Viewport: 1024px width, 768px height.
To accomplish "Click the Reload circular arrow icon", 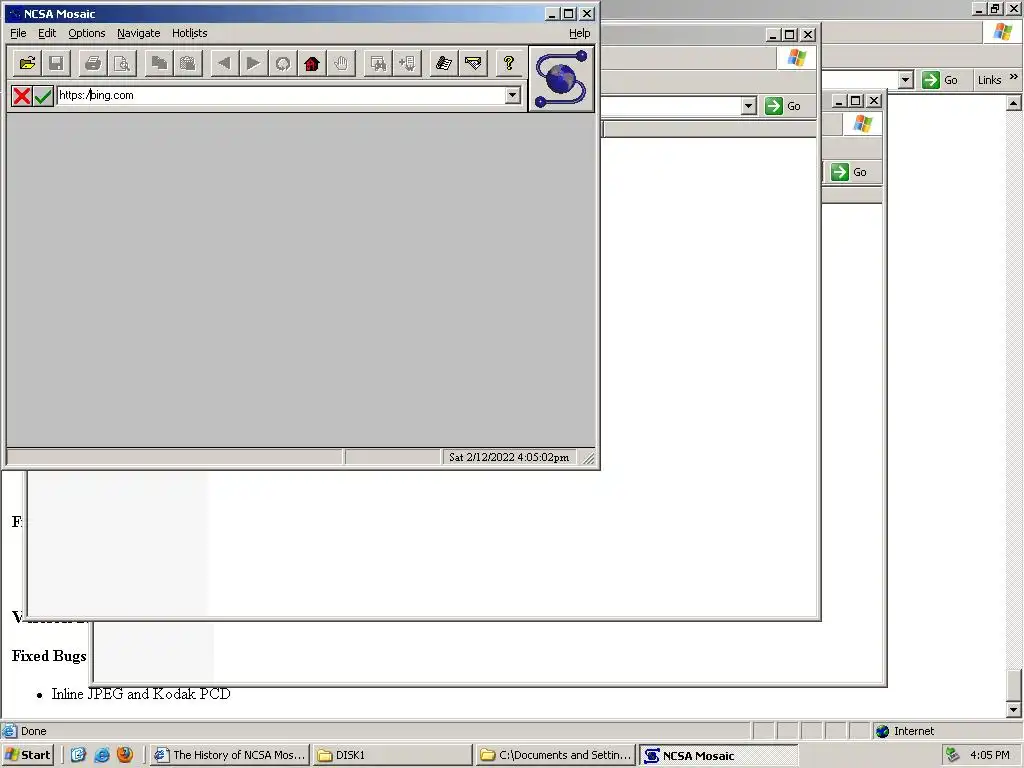I will pyautogui.click(x=283, y=63).
